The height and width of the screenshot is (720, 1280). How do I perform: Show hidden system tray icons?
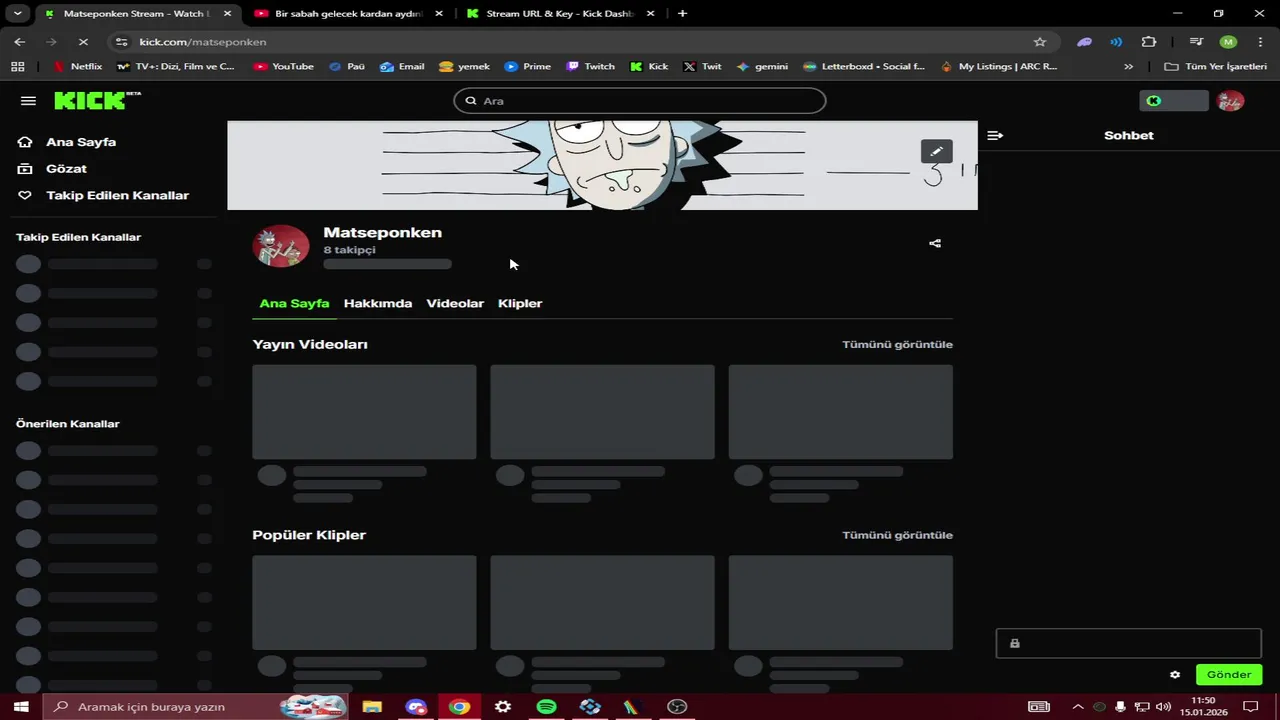[1078, 707]
